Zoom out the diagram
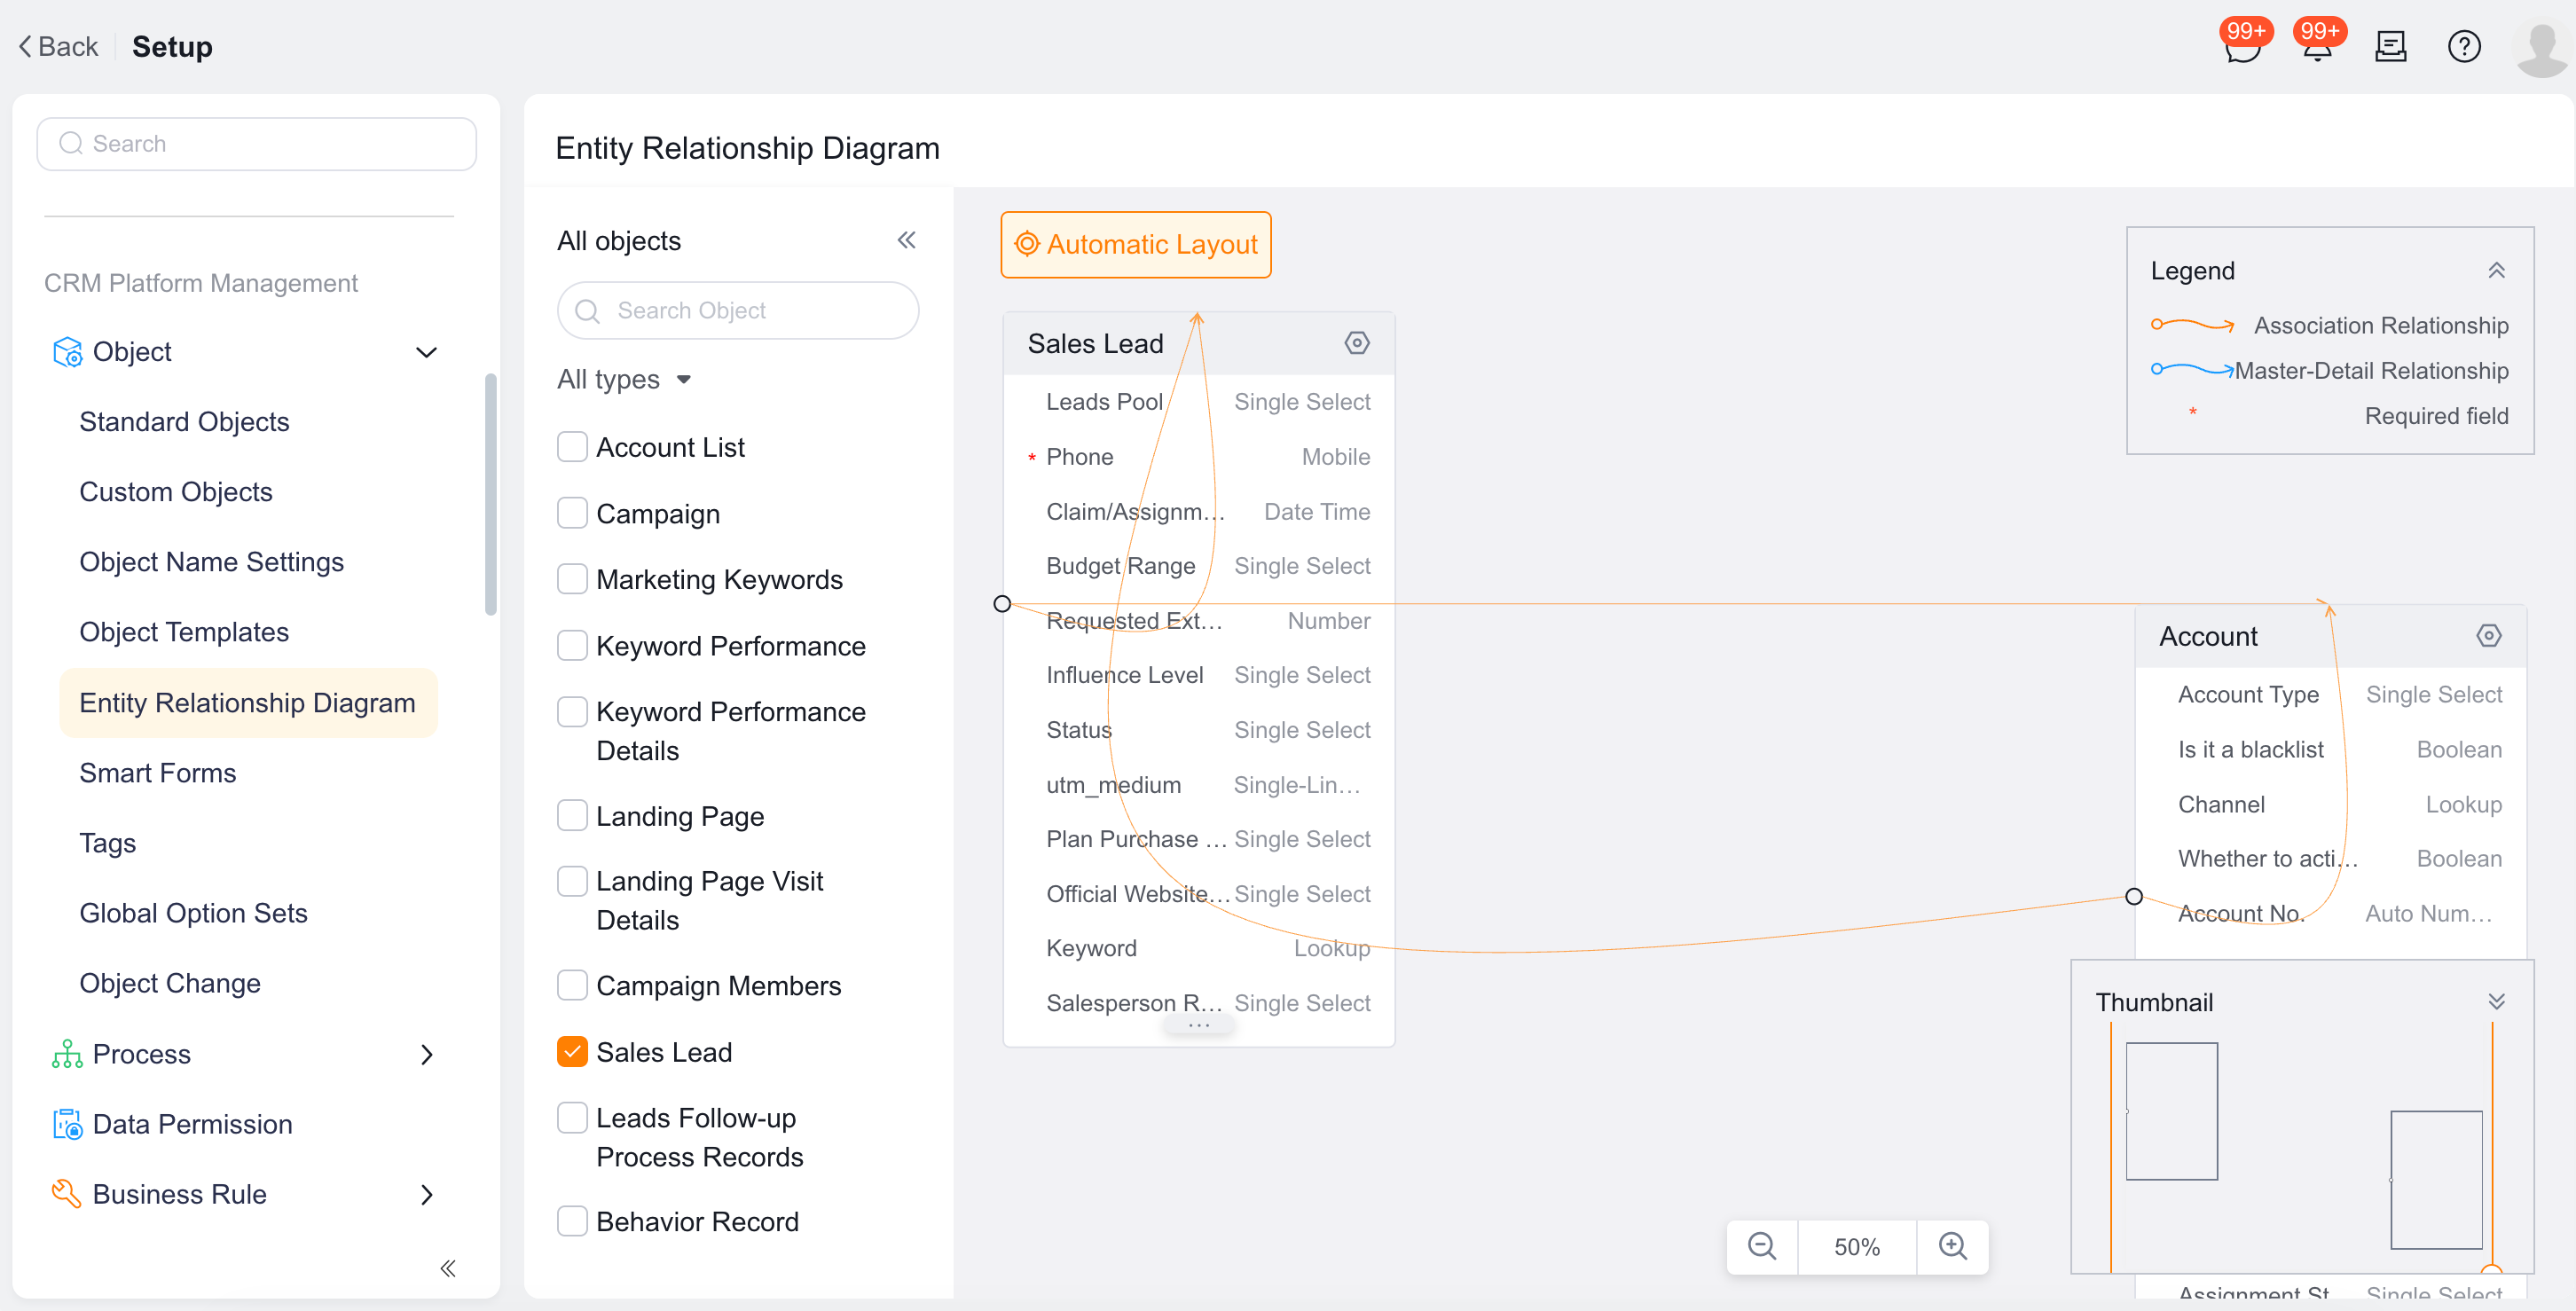This screenshot has width=2576, height=1311. tap(1761, 1246)
